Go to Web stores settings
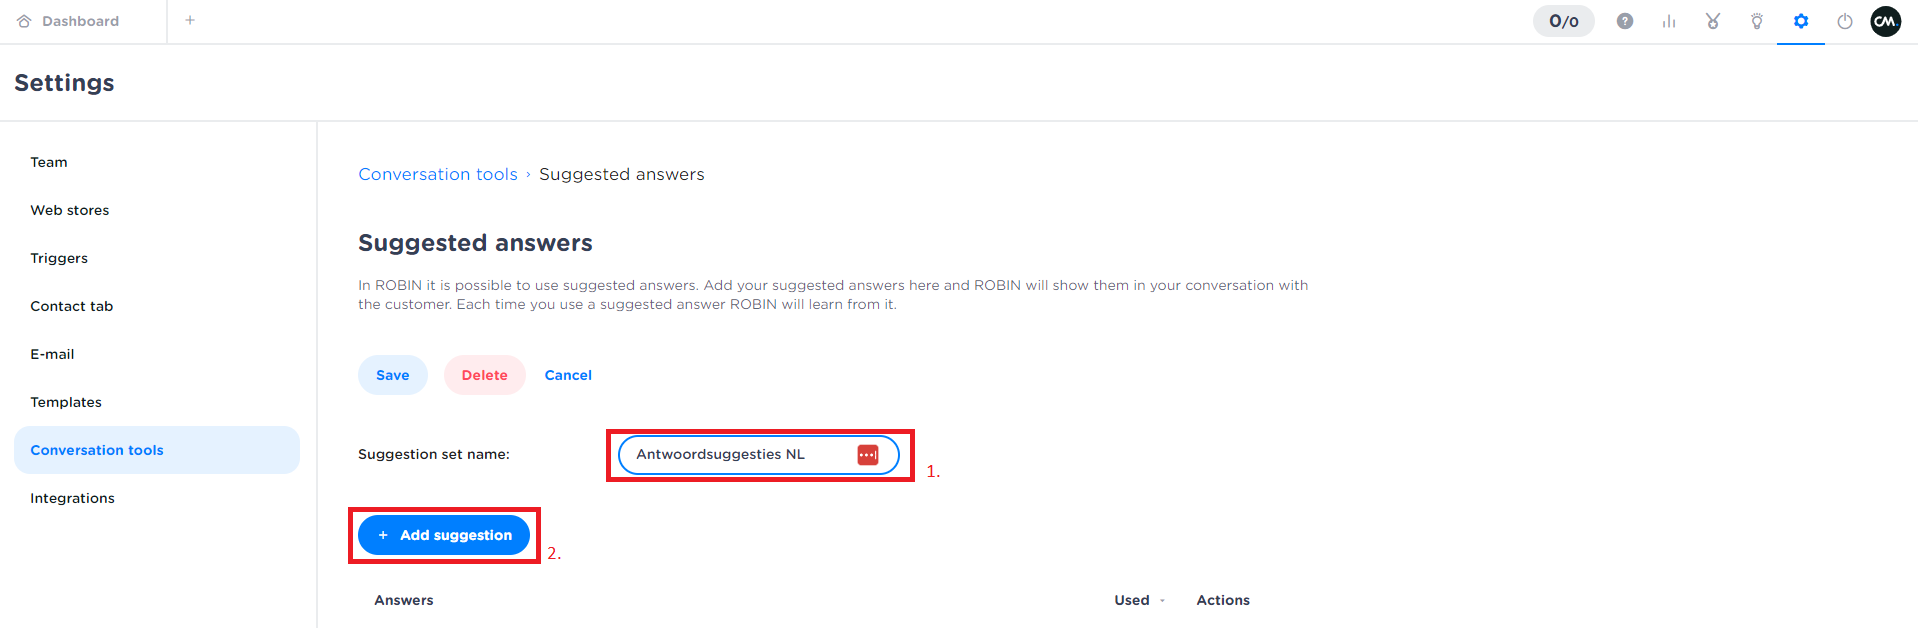The height and width of the screenshot is (628, 1918). tap(70, 210)
